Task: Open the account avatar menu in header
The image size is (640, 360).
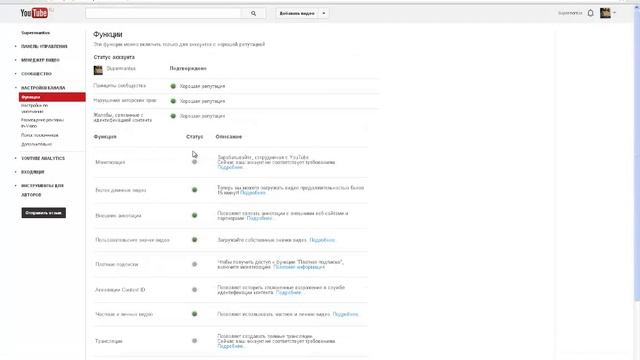Action: (607, 13)
